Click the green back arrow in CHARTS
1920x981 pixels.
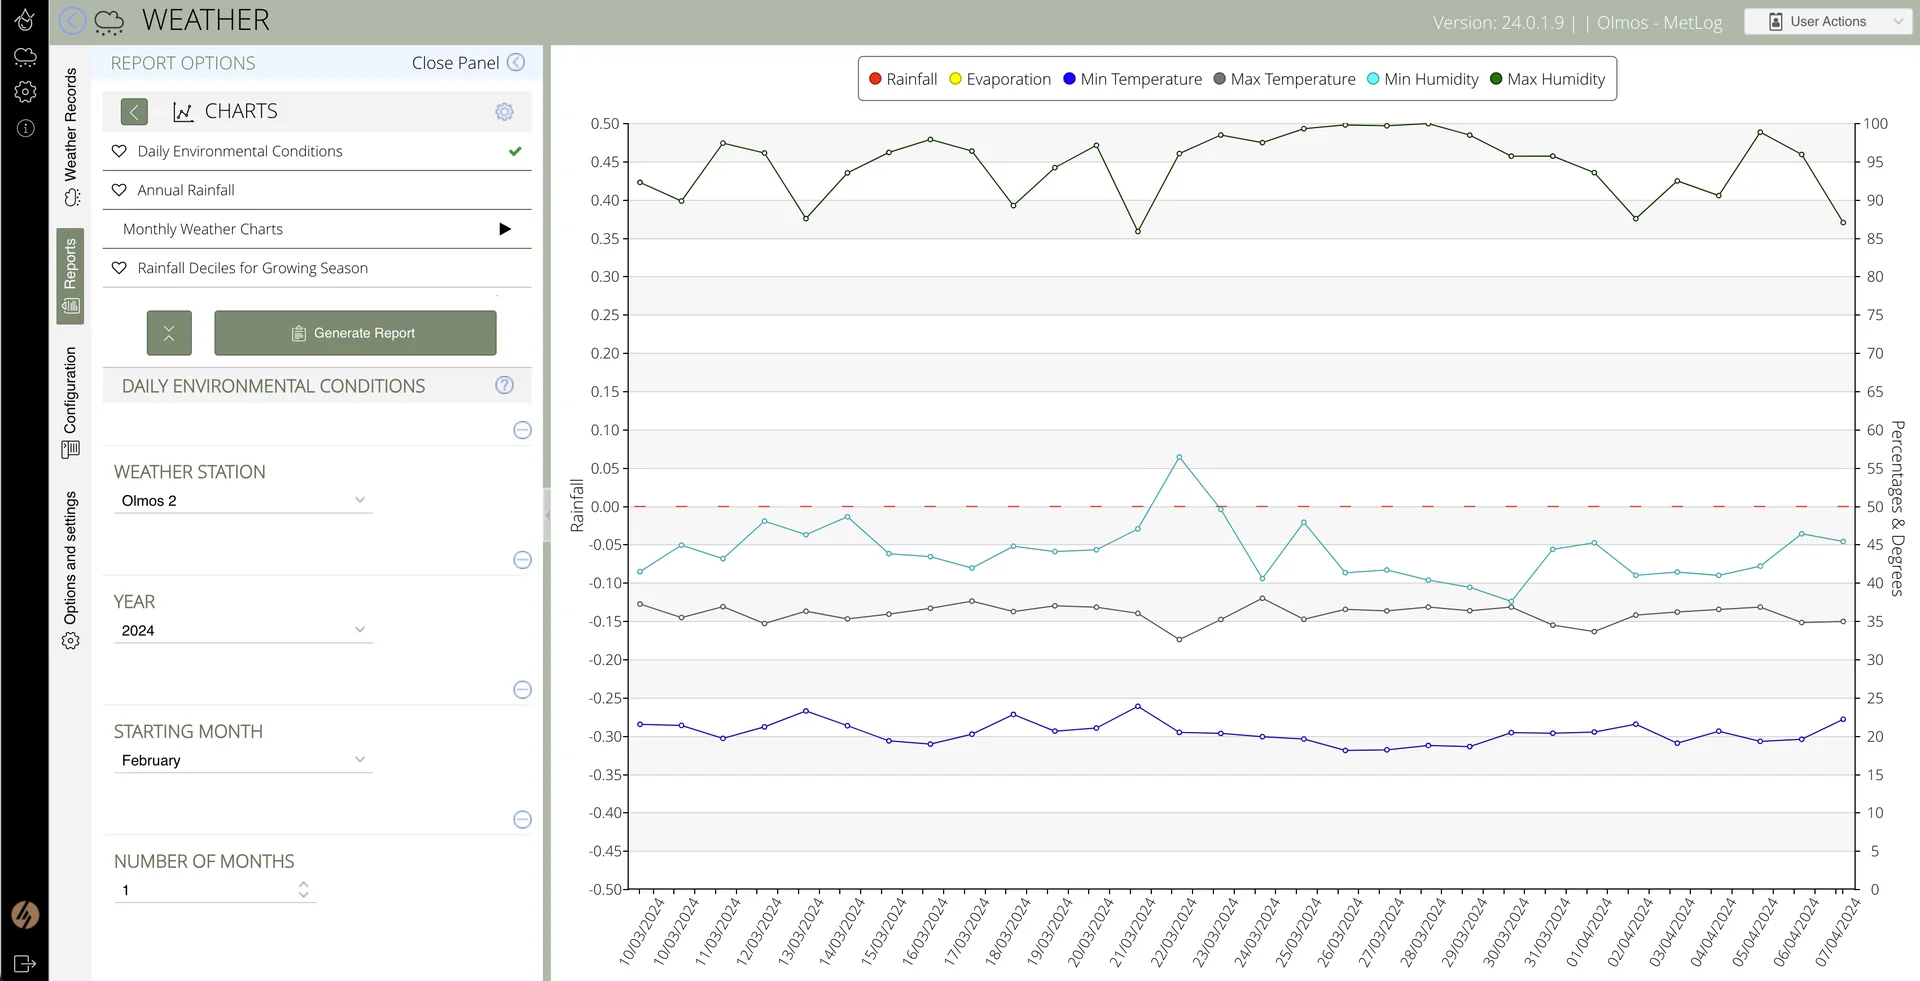click(134, 112)
